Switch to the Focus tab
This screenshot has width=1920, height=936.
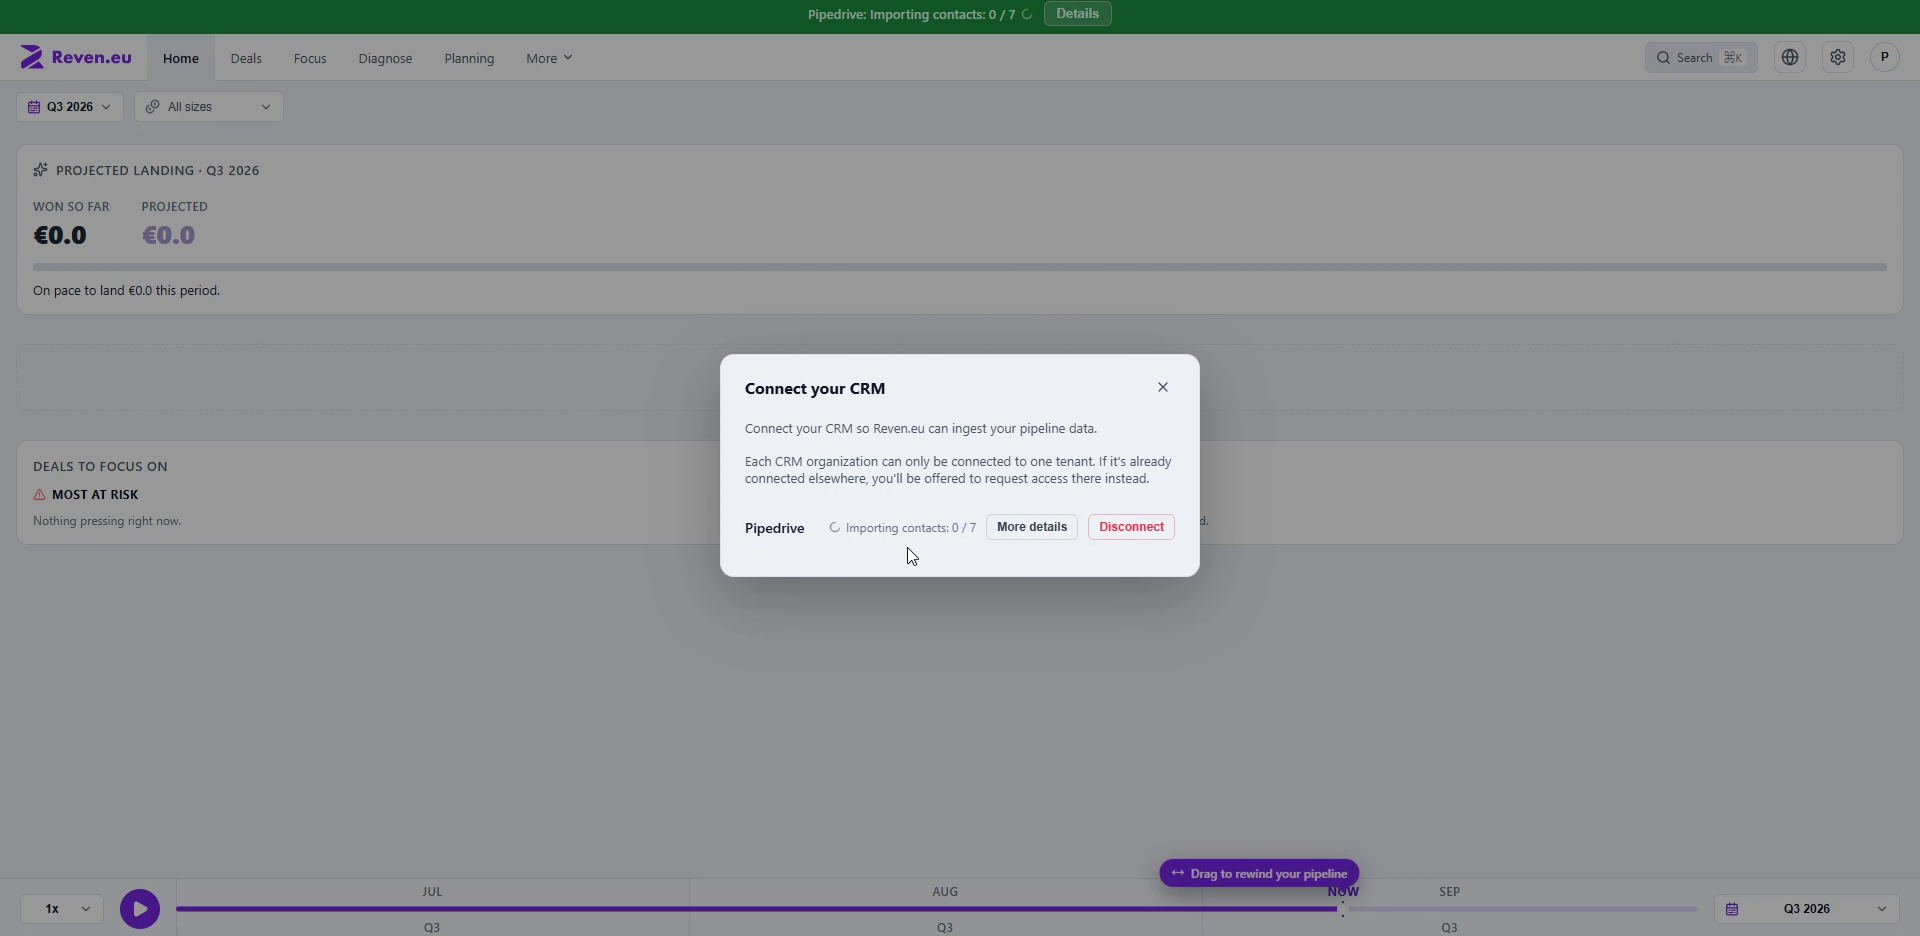[x=310, y=58]
